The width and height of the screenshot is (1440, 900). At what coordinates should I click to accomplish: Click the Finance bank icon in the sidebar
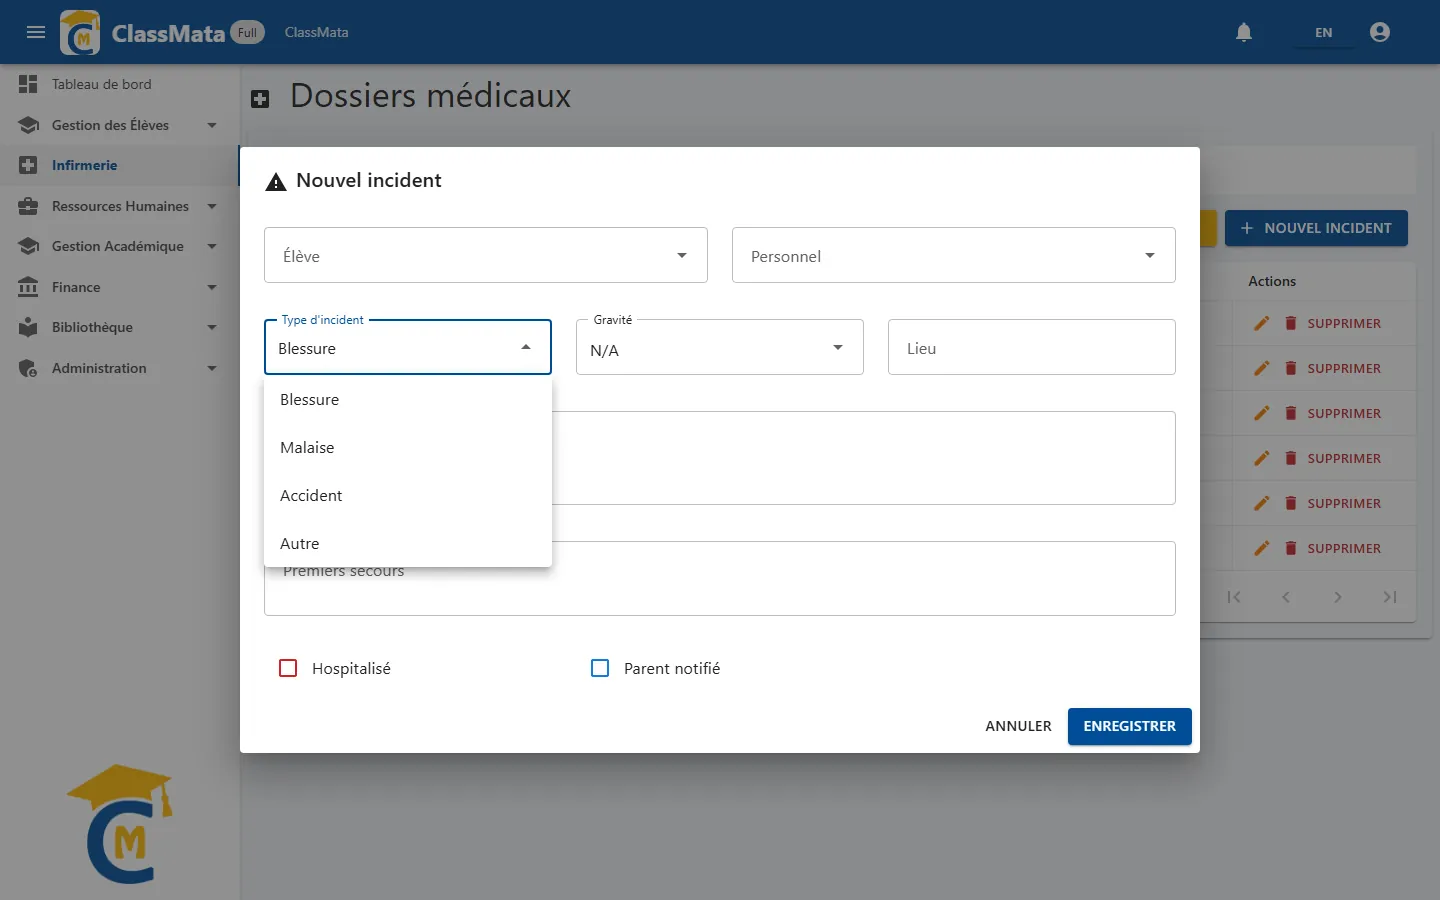[x=28, y=287]
